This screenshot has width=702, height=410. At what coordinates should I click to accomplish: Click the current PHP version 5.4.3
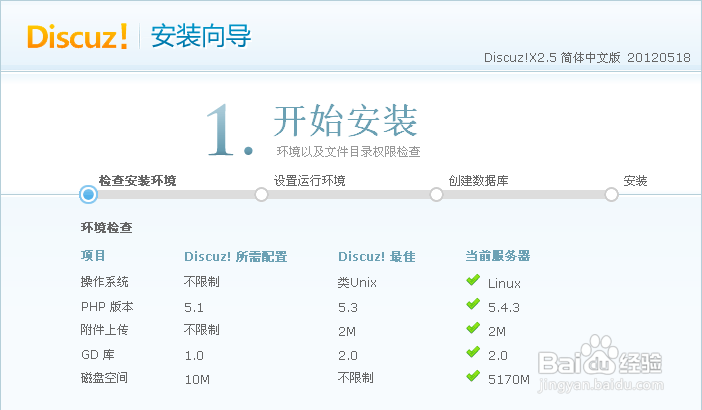(504, 308)
